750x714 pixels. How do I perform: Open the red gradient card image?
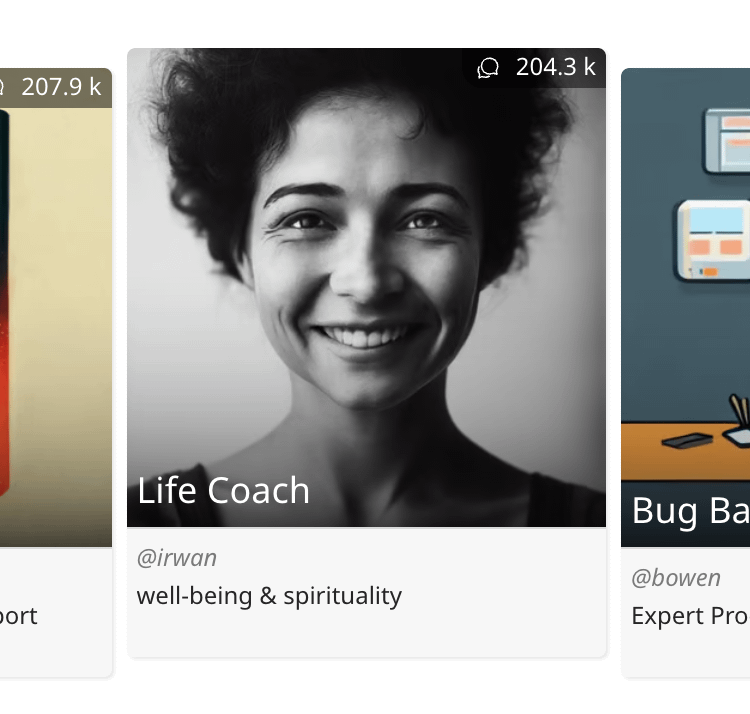56,327
